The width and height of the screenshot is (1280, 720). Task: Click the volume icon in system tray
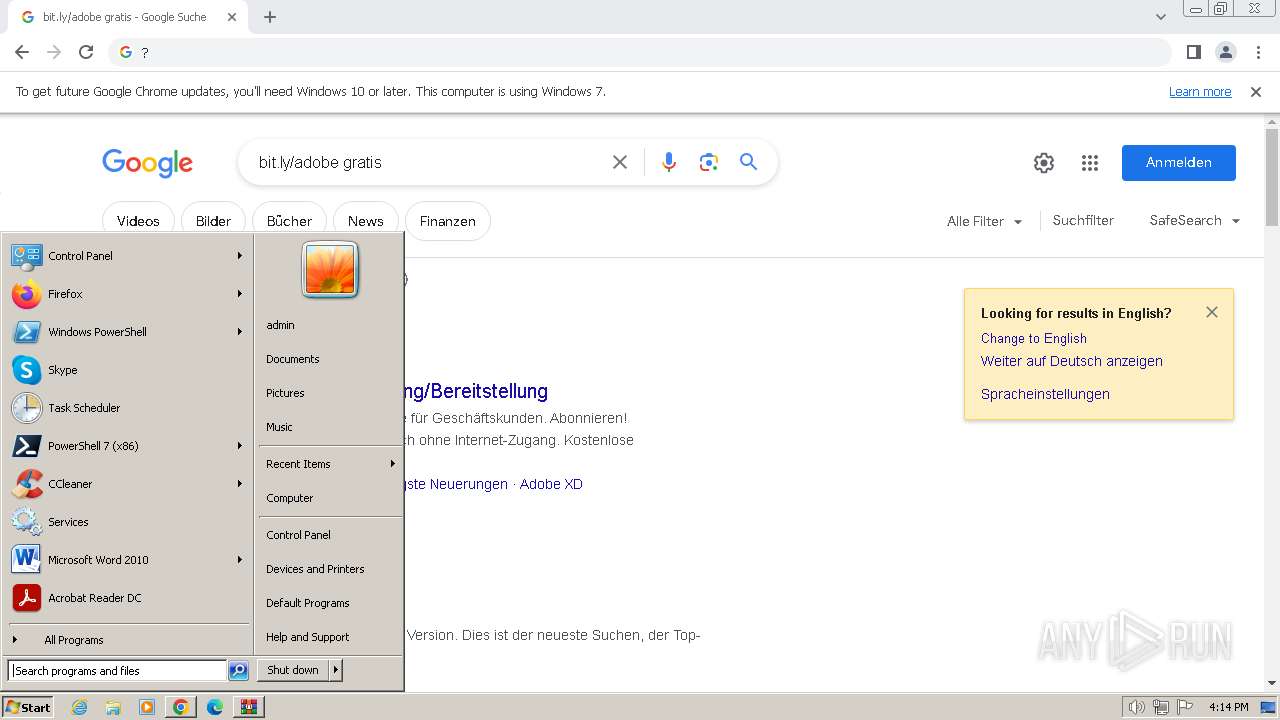tap(1136, 707)
